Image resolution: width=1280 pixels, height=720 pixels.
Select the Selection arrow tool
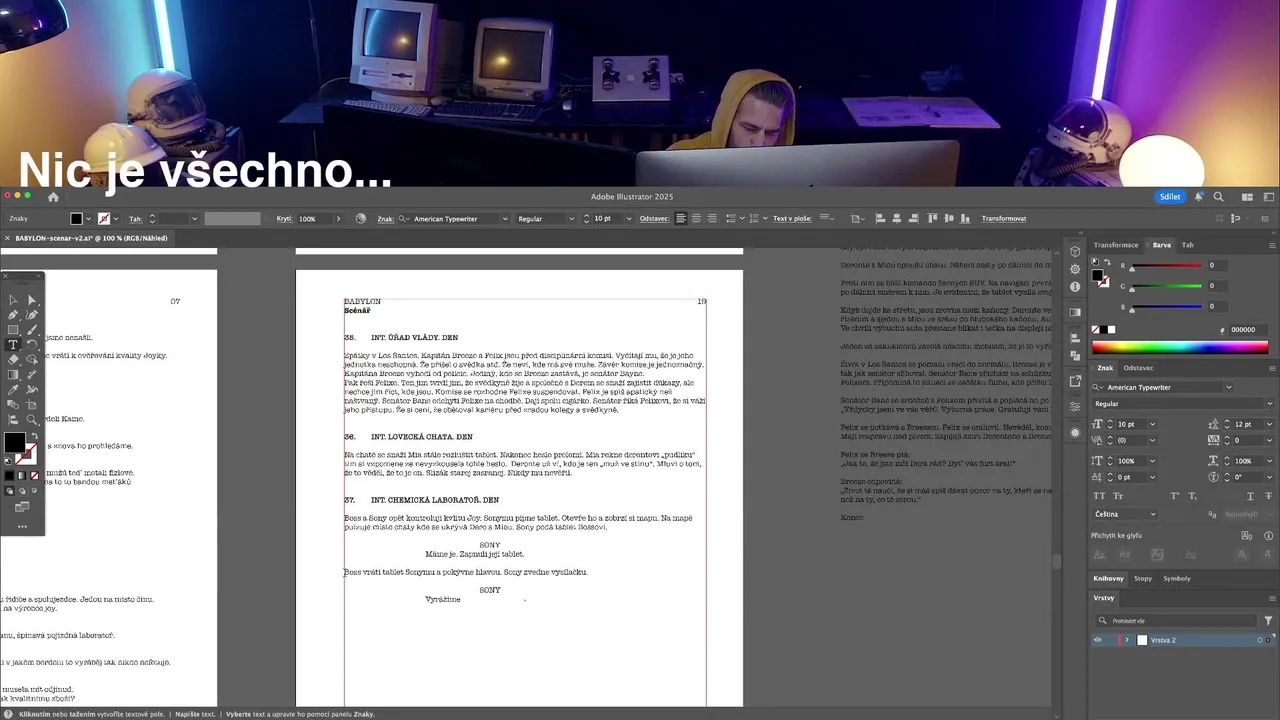tap(13, 300)
